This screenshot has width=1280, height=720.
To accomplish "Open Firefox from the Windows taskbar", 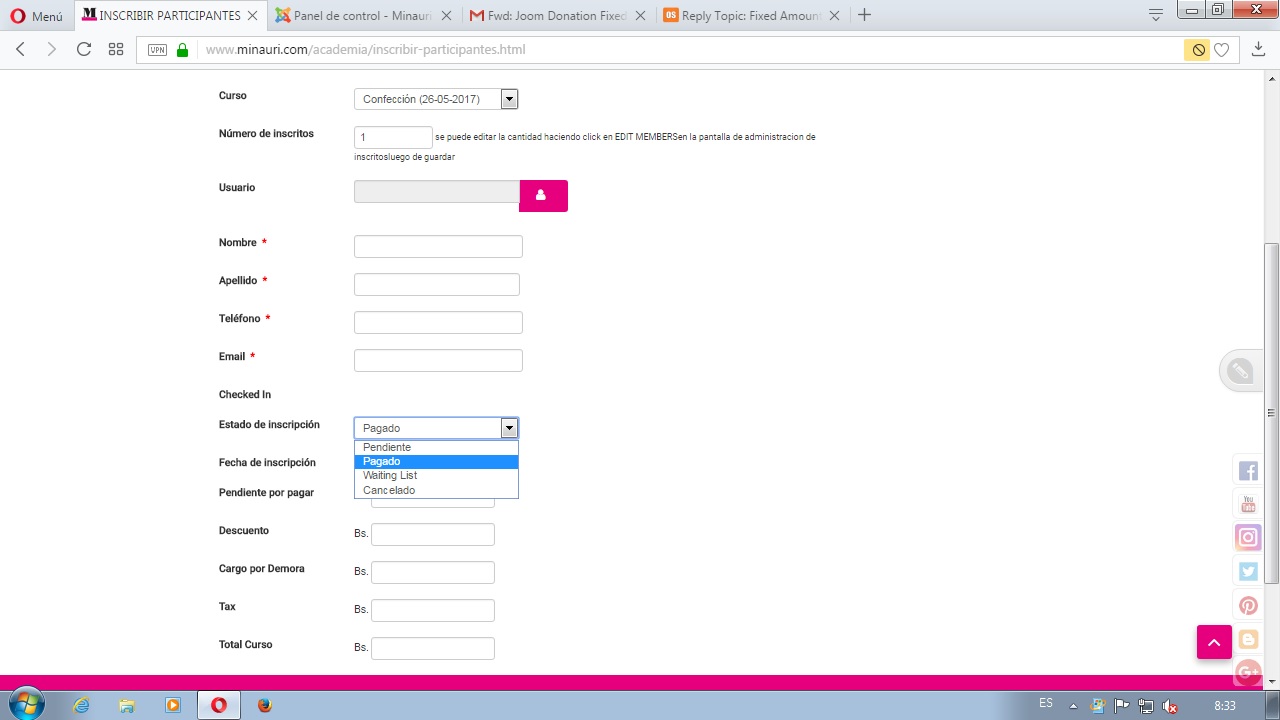I will click(x=264, y=705).
